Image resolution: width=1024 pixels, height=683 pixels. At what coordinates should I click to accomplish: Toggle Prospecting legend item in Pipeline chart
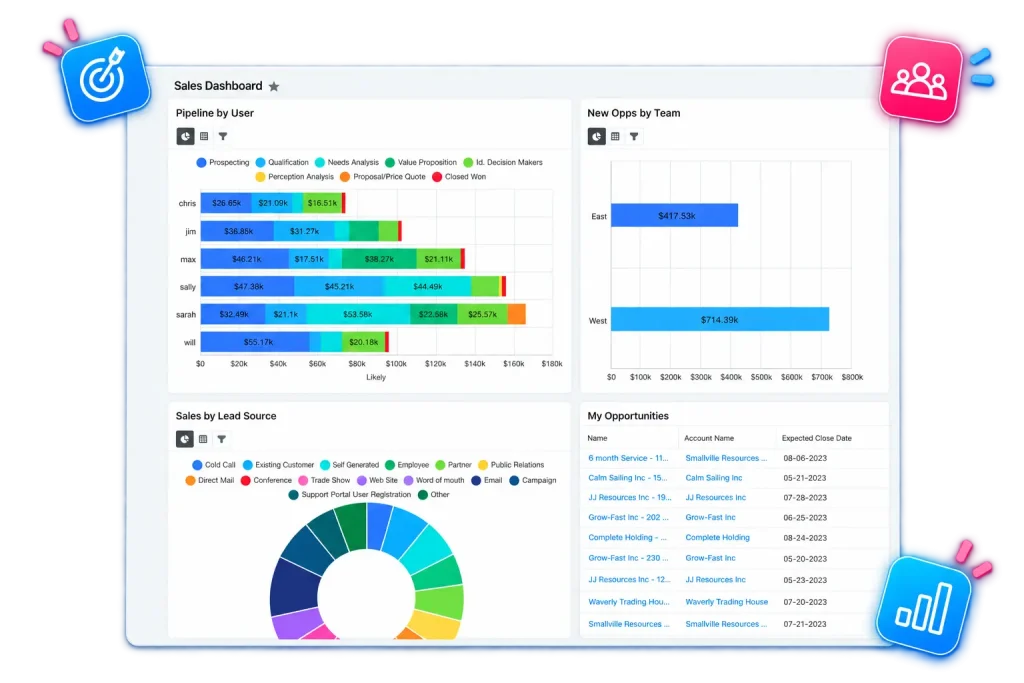(223, 163)
